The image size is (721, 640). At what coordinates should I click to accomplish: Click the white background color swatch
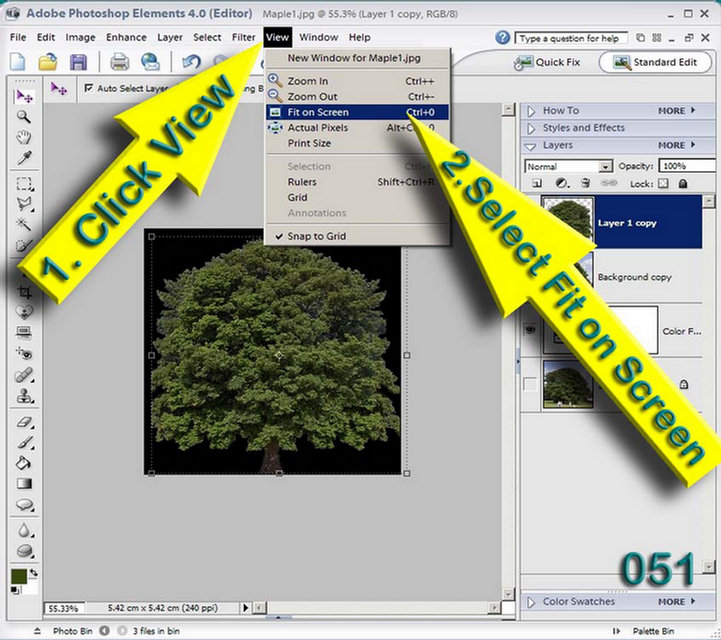coord(30,588)
